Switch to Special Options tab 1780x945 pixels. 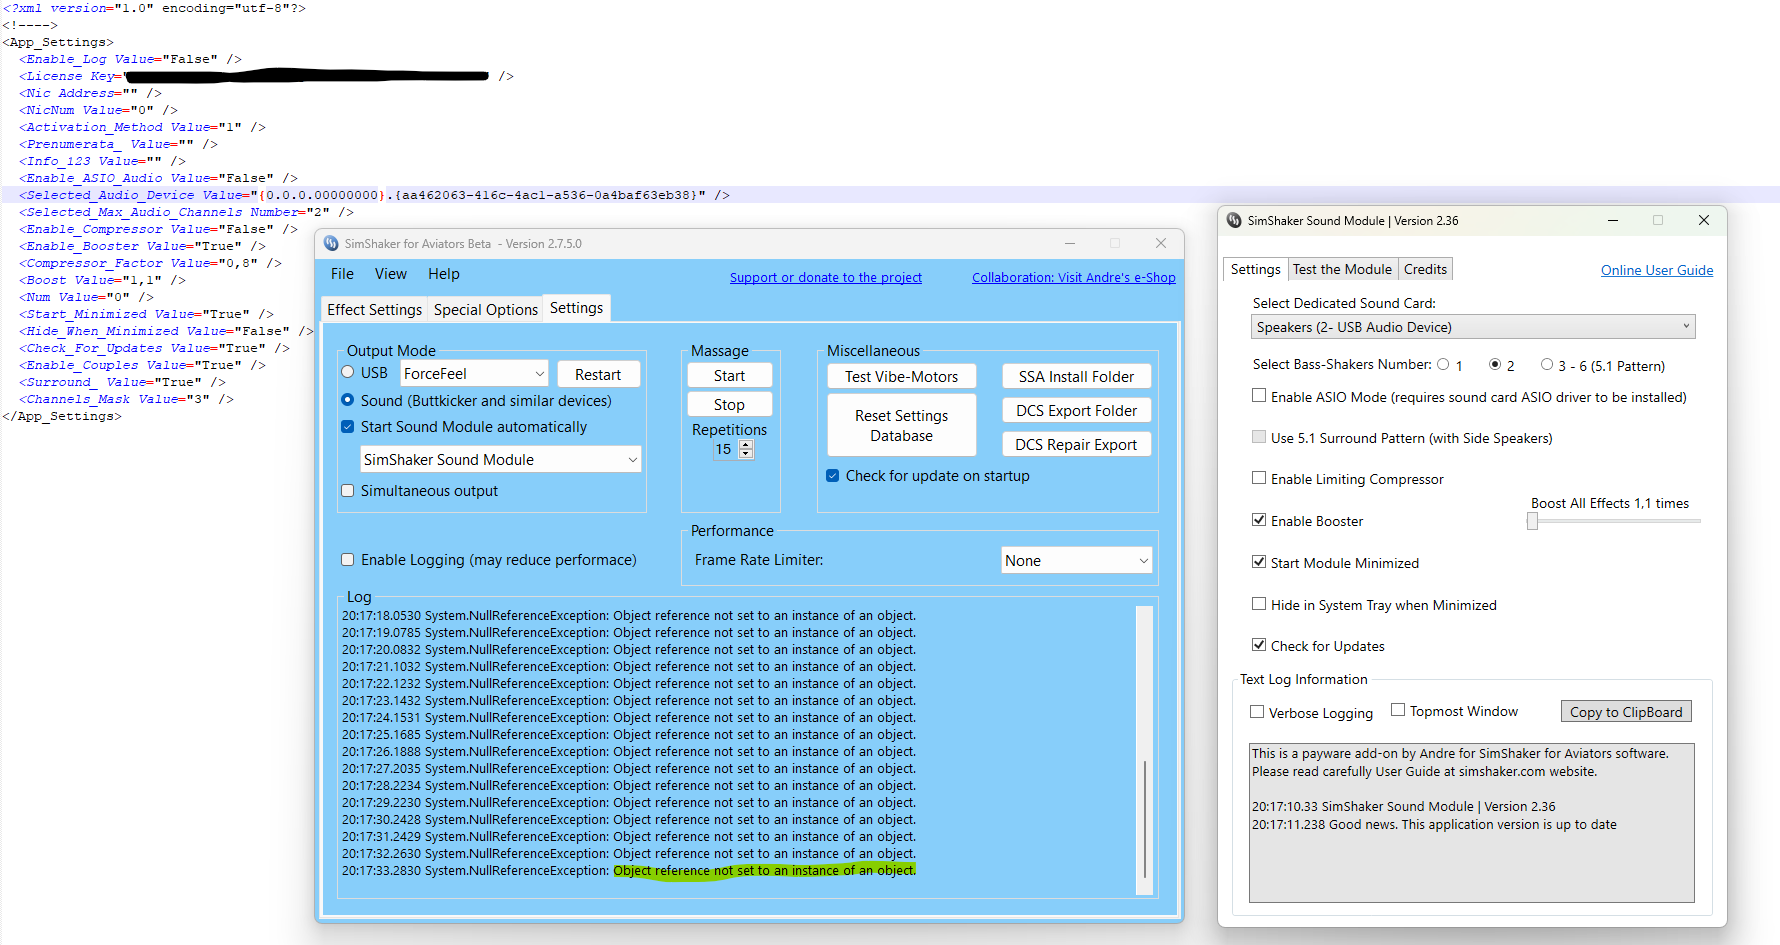486,310
